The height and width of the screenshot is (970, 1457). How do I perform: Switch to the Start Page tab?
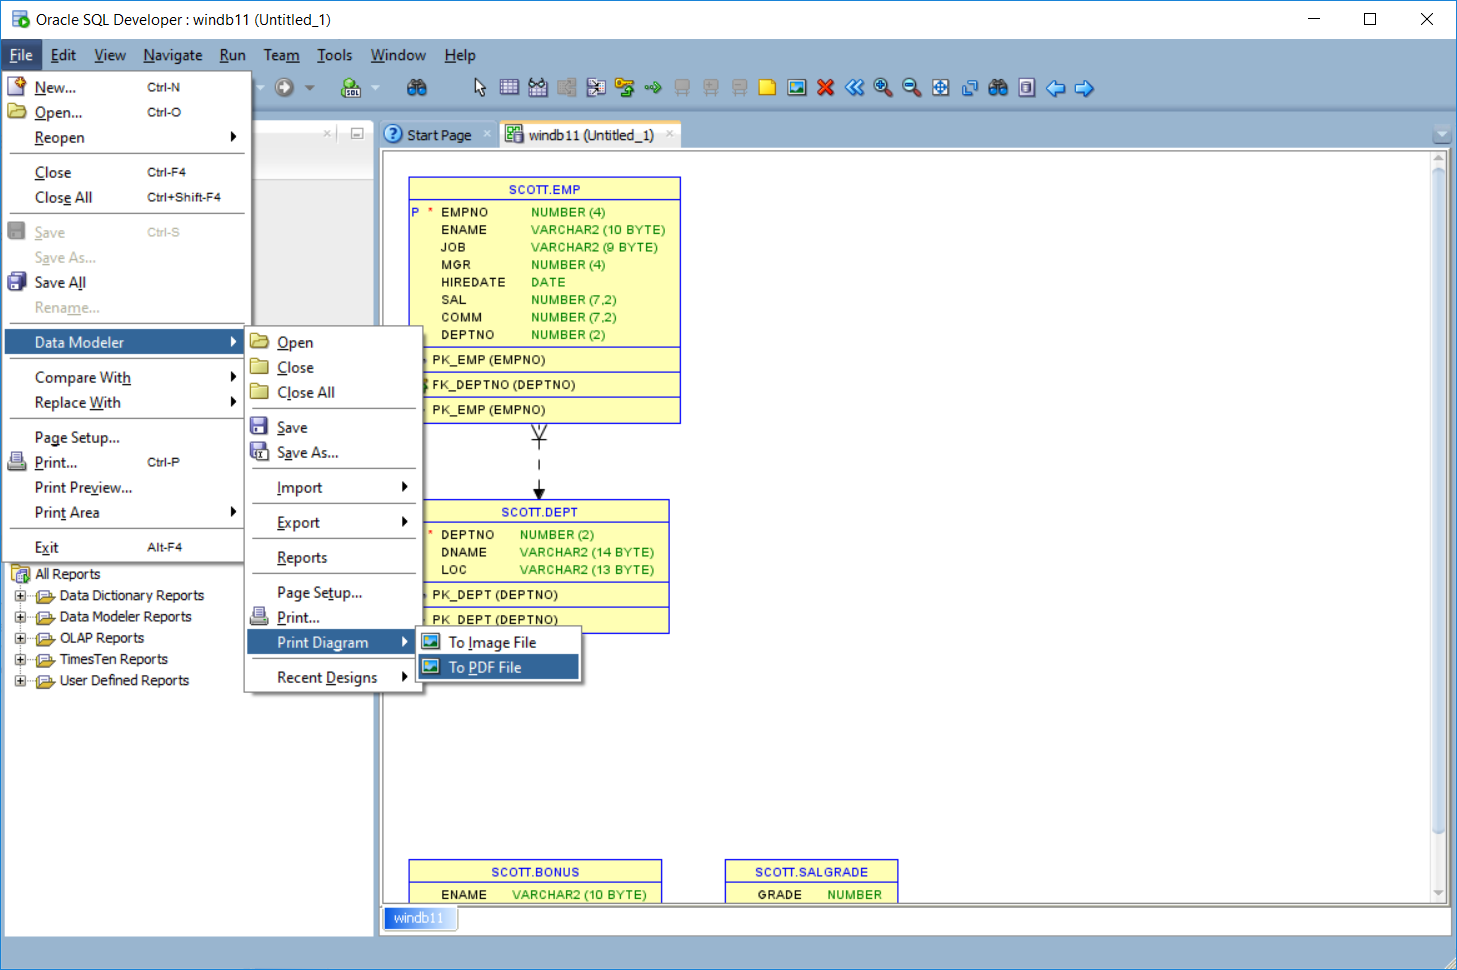coord(439,135)
